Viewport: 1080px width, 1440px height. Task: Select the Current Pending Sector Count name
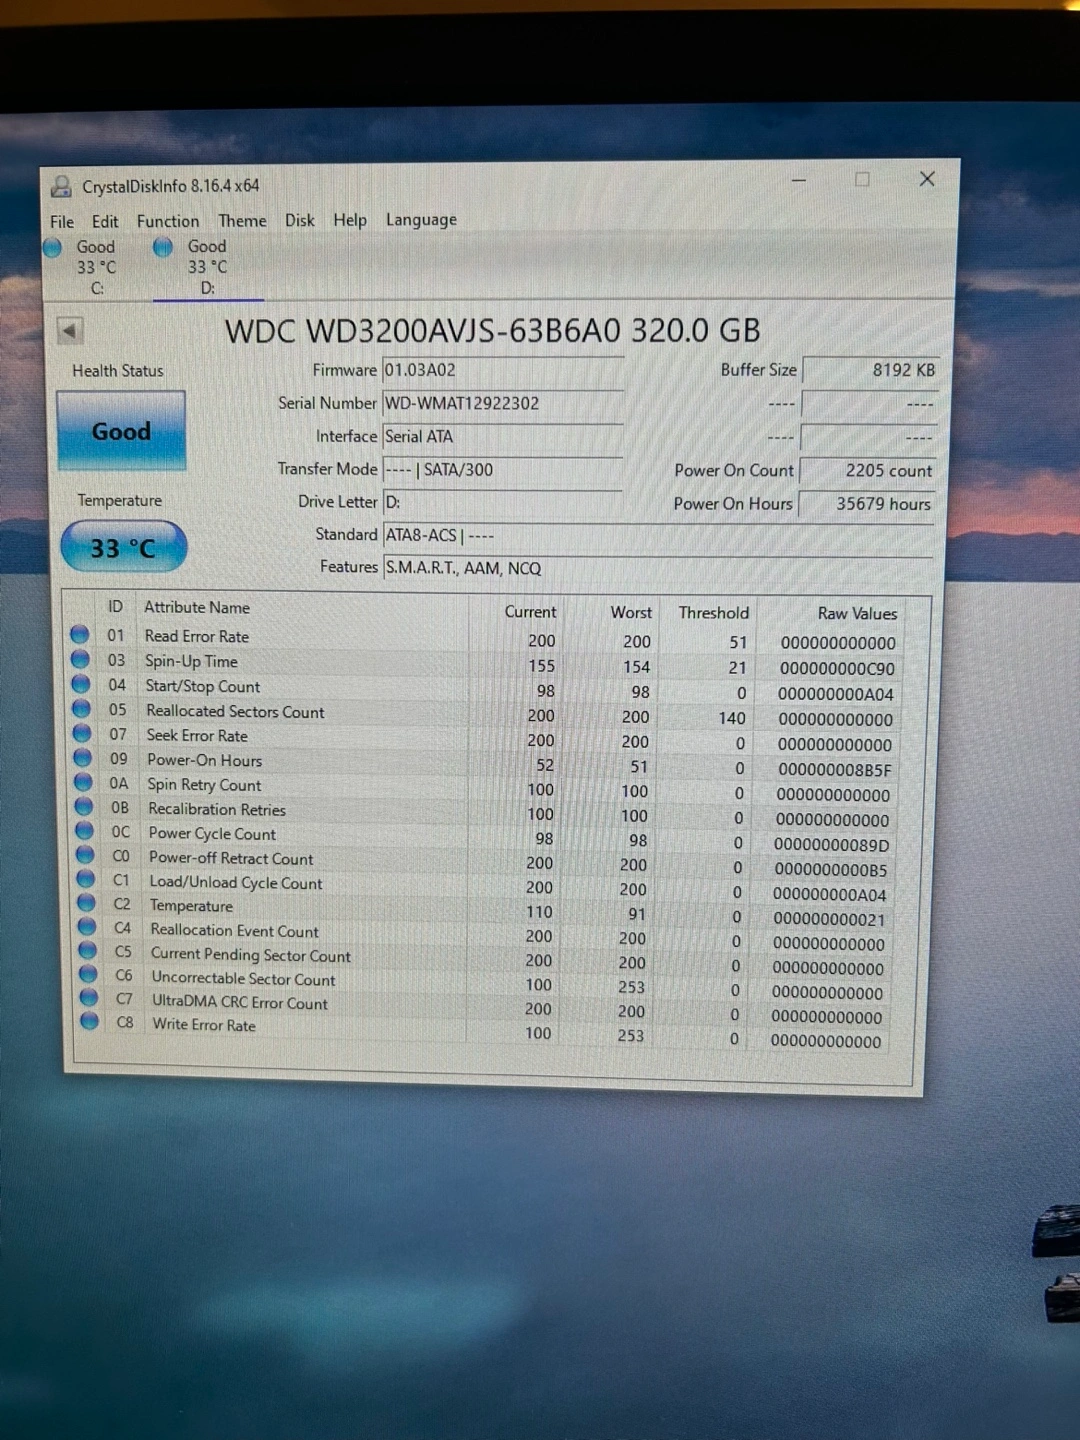pos(250,955)
